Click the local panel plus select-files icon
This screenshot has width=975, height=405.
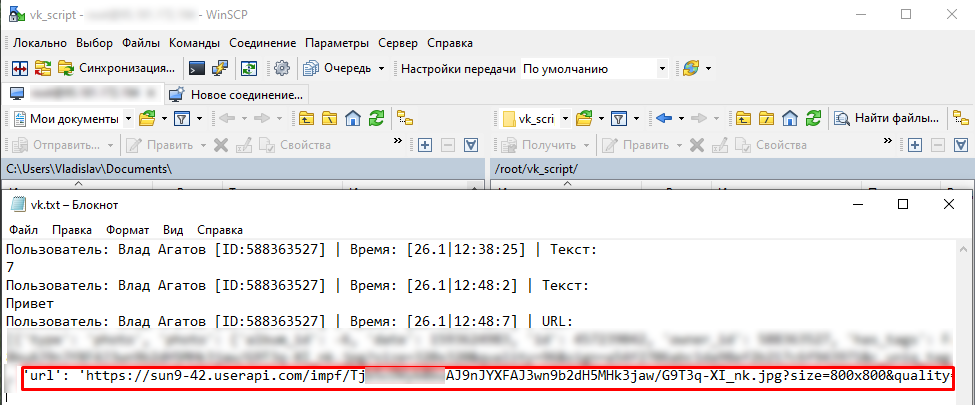click(425, 145)
